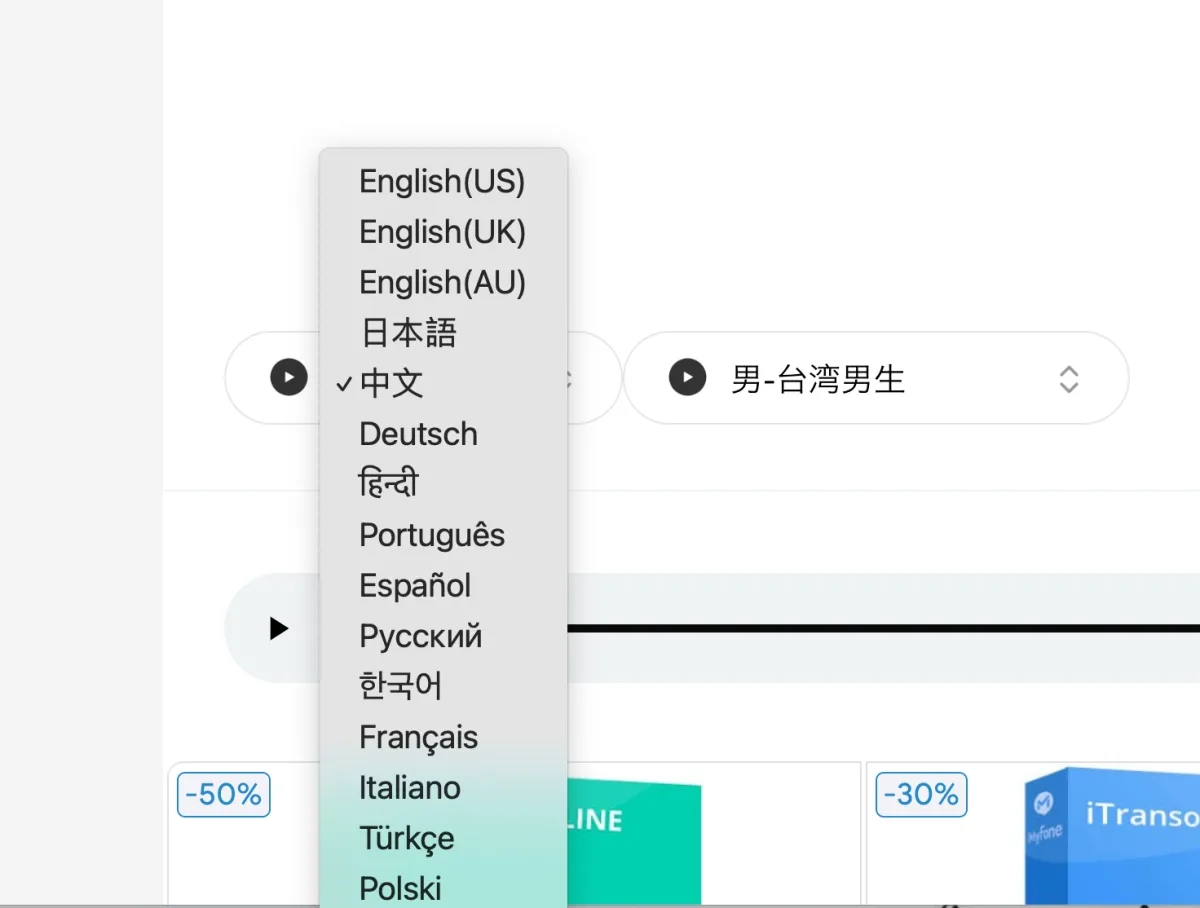The image size is (1200, 908).
Task: Expand the 男-台湾男生 voice dropdown arrows
Action: (x=1068, y=379)
